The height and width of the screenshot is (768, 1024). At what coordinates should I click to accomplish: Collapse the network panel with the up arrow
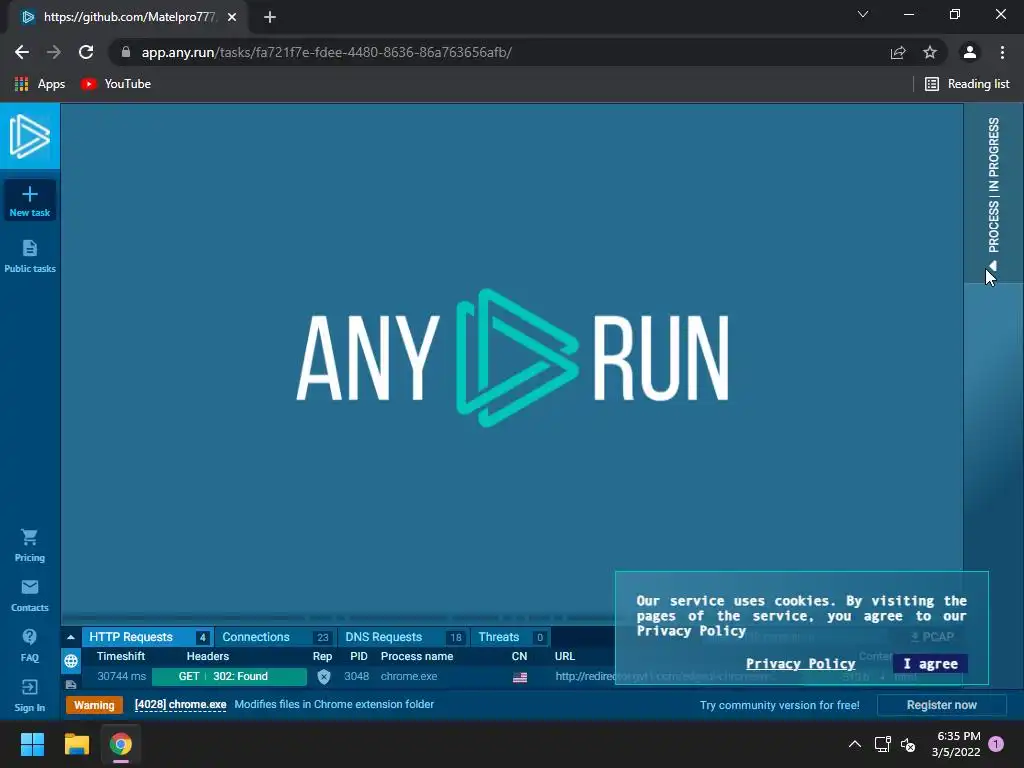pyautogui.click(x=71, y=637)
